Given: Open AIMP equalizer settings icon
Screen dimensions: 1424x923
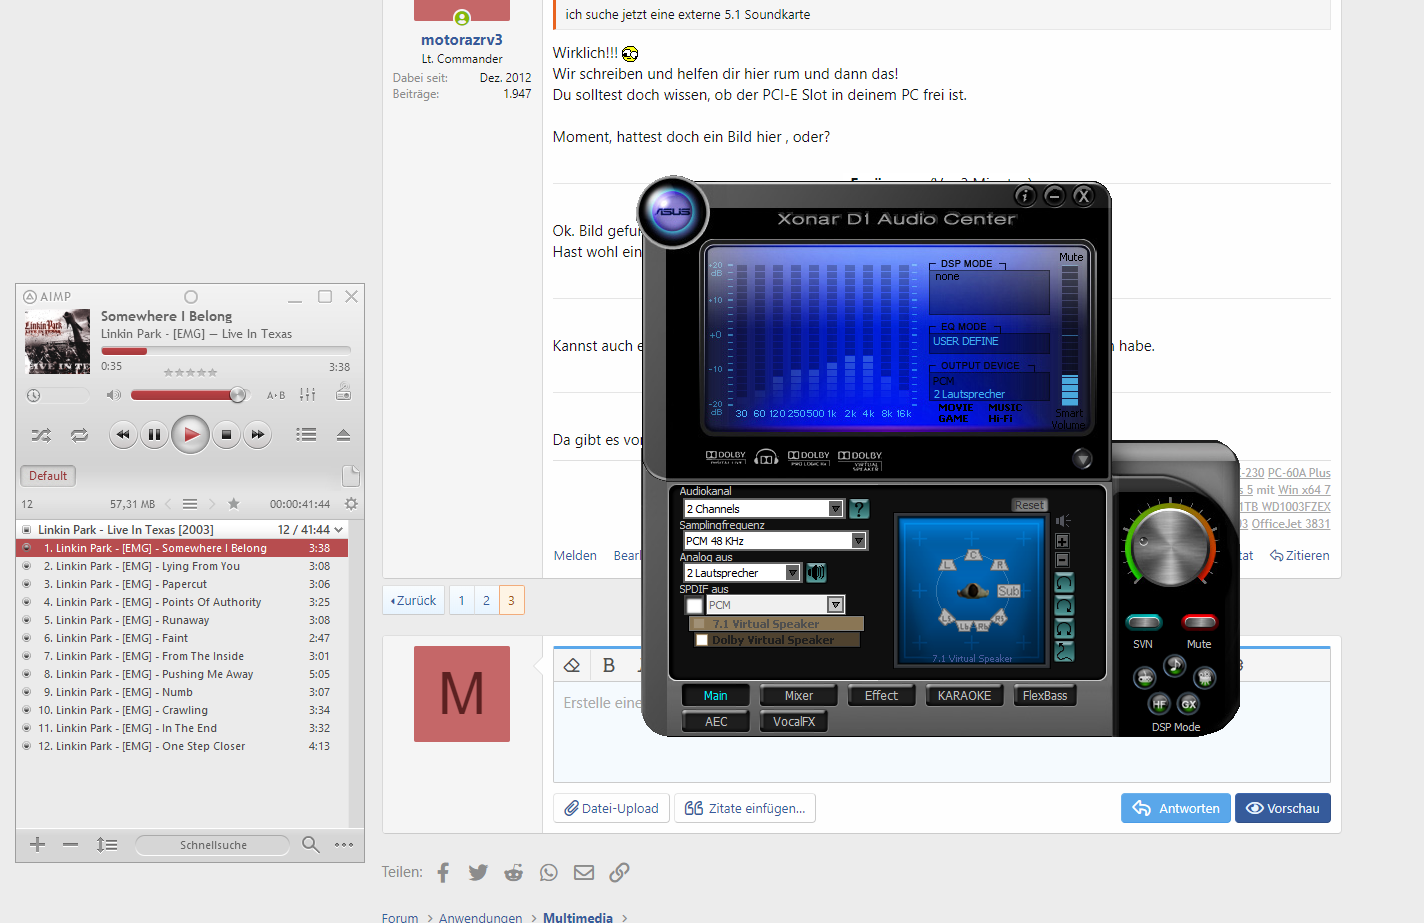Looking at the screenshot, I should click(x=308, y=395).
